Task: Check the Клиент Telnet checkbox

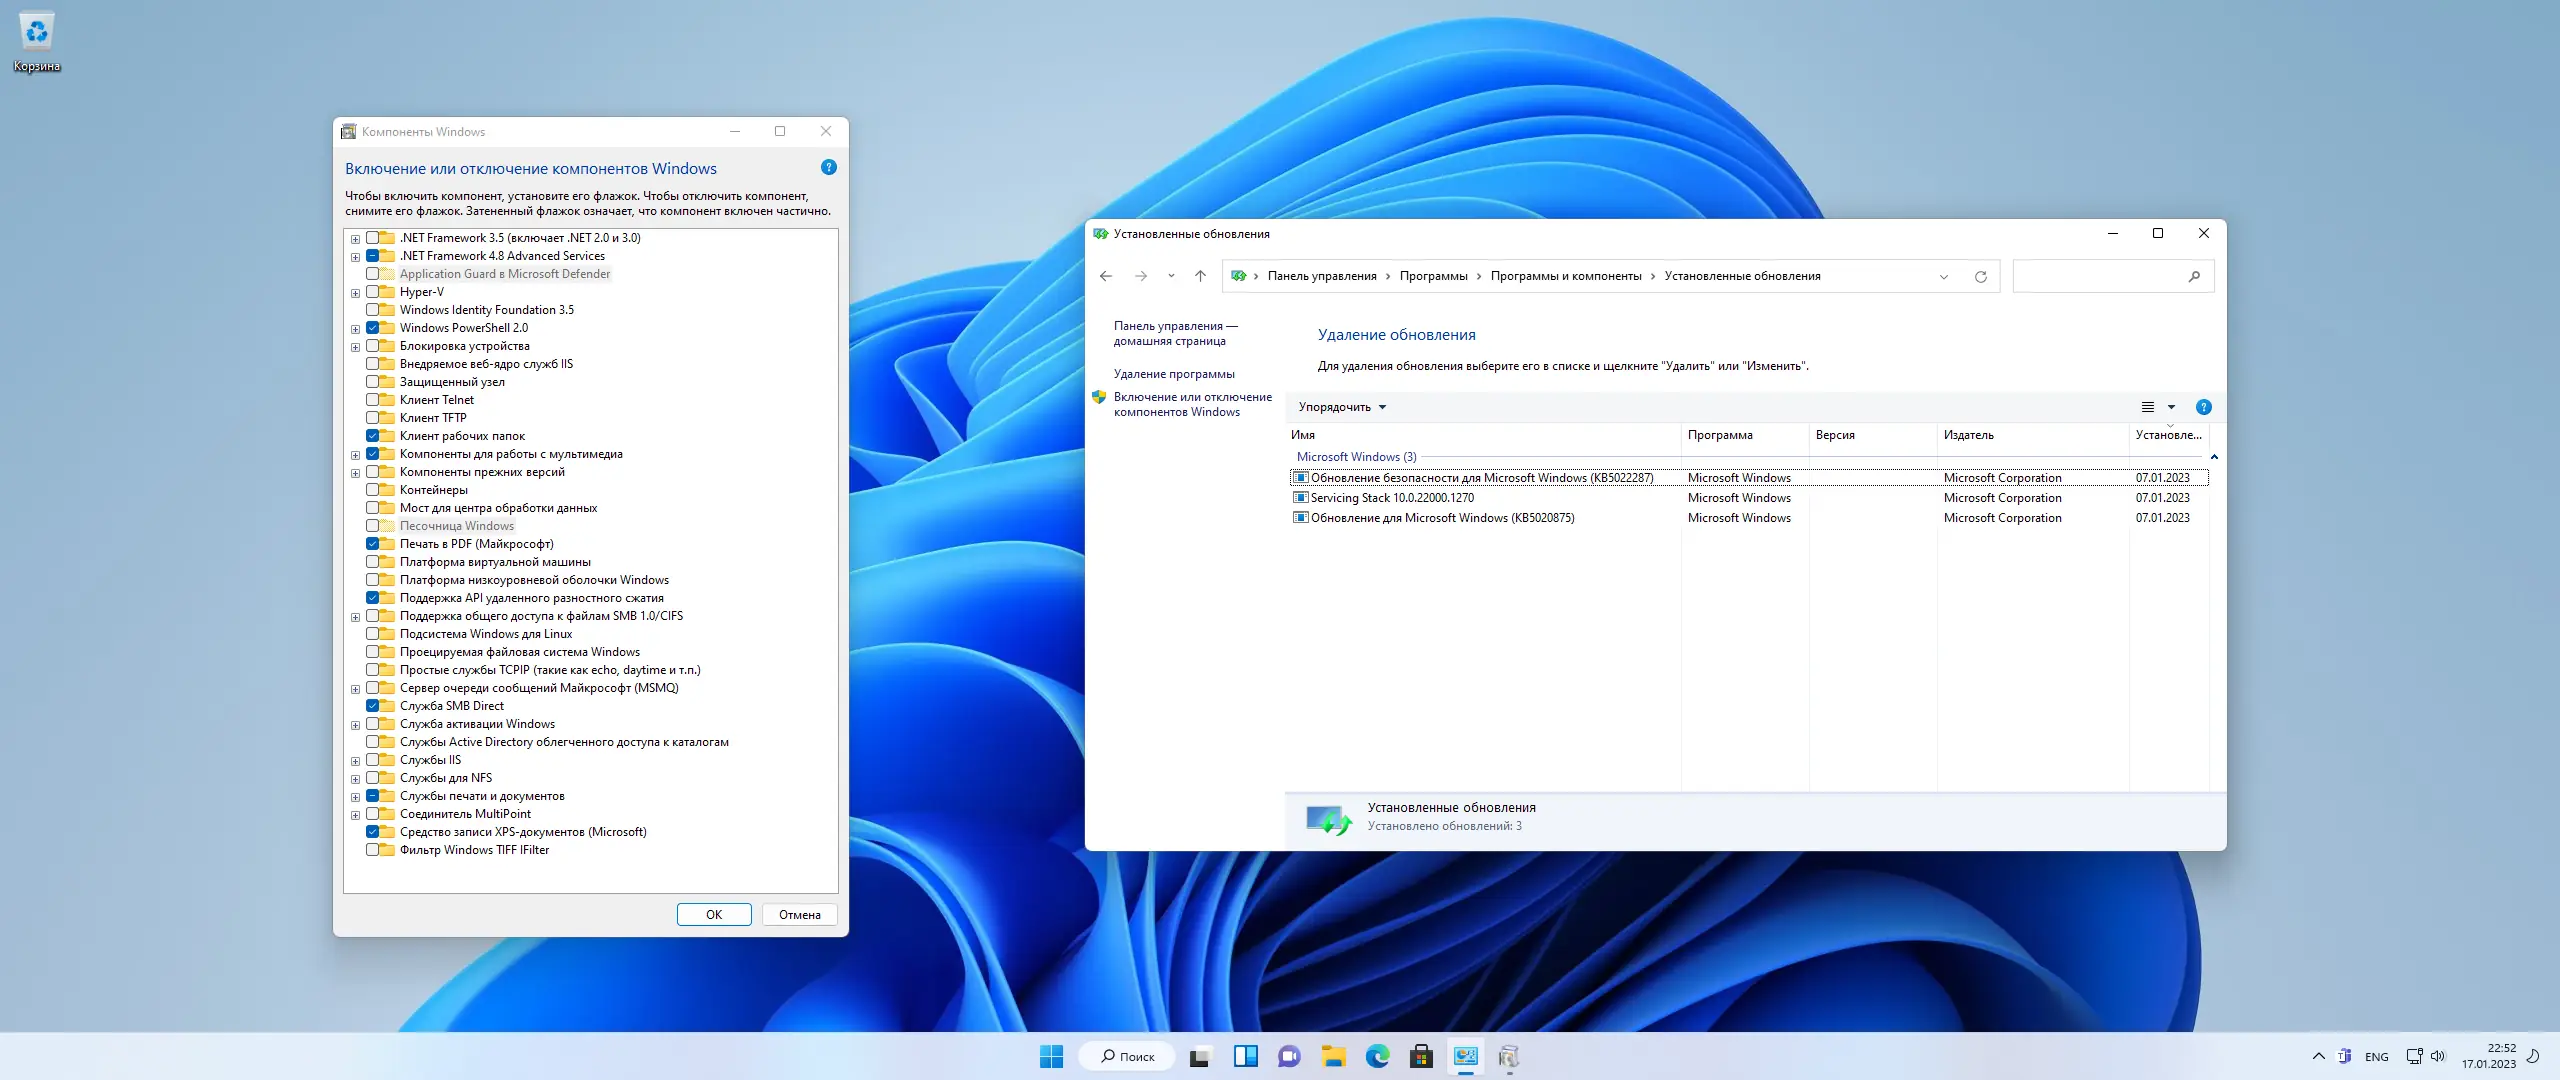Action: point(373,400)
